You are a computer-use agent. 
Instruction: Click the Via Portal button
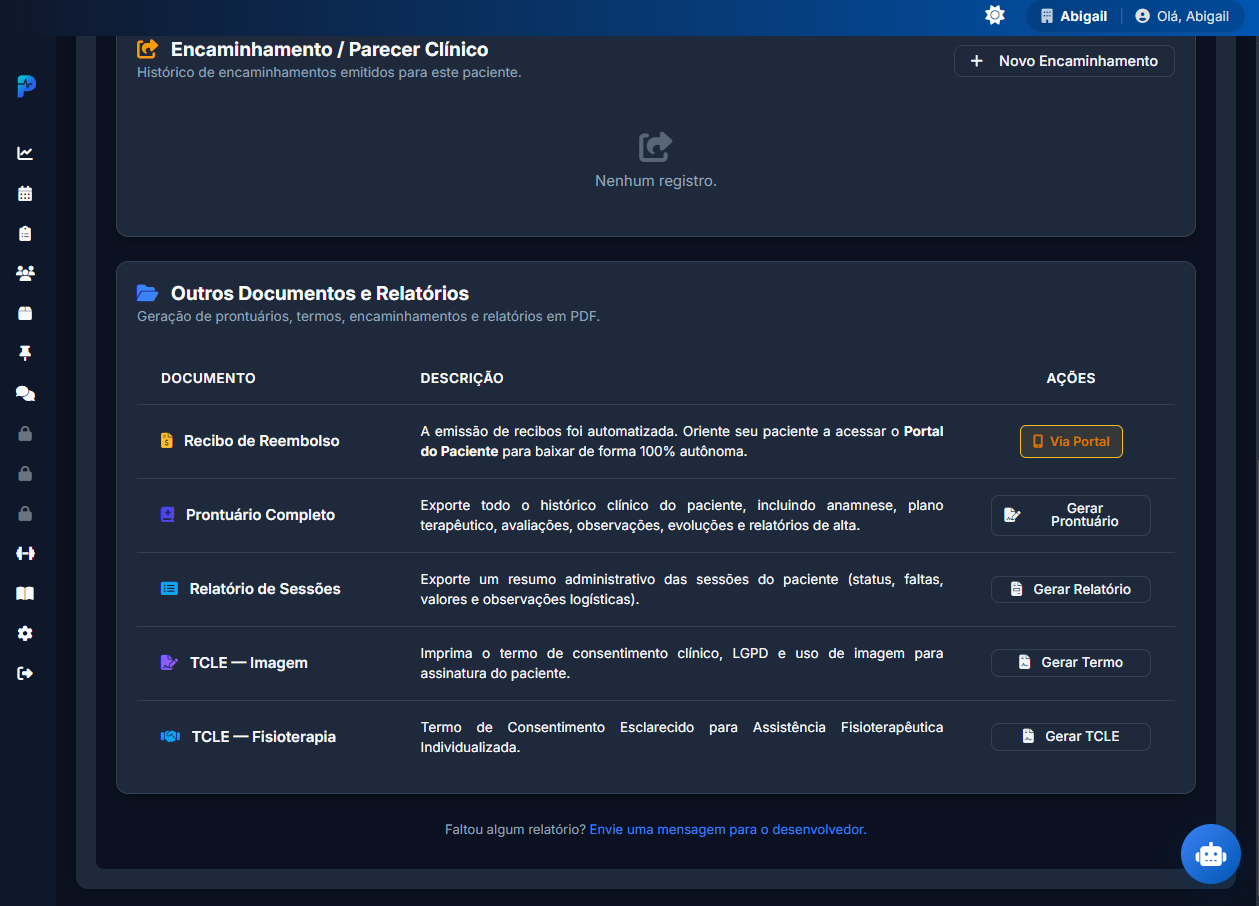(1071, 441)
